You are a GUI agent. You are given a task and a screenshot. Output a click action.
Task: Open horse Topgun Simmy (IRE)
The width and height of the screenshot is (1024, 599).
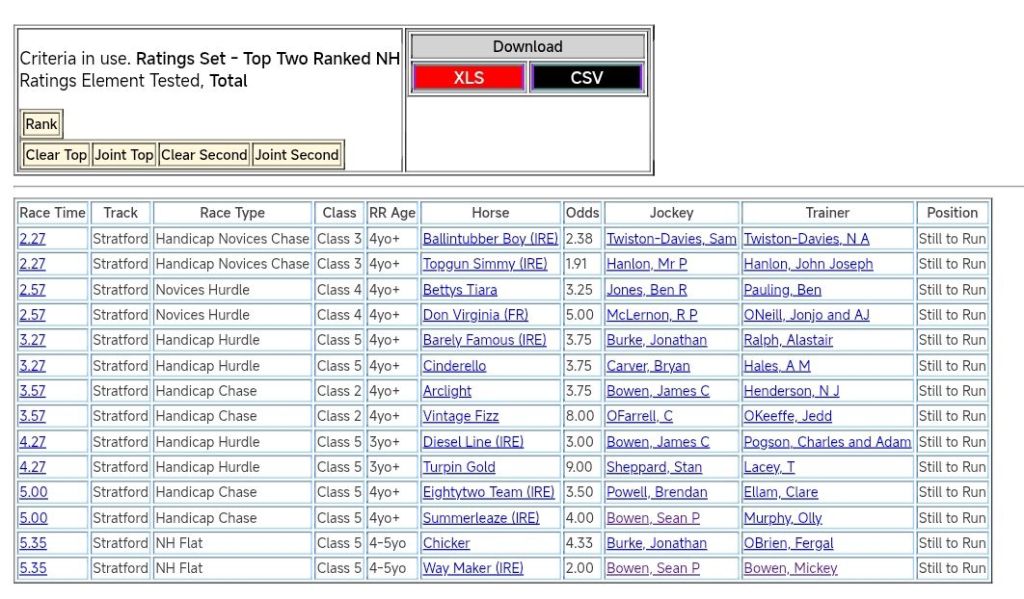pos(484,264)
